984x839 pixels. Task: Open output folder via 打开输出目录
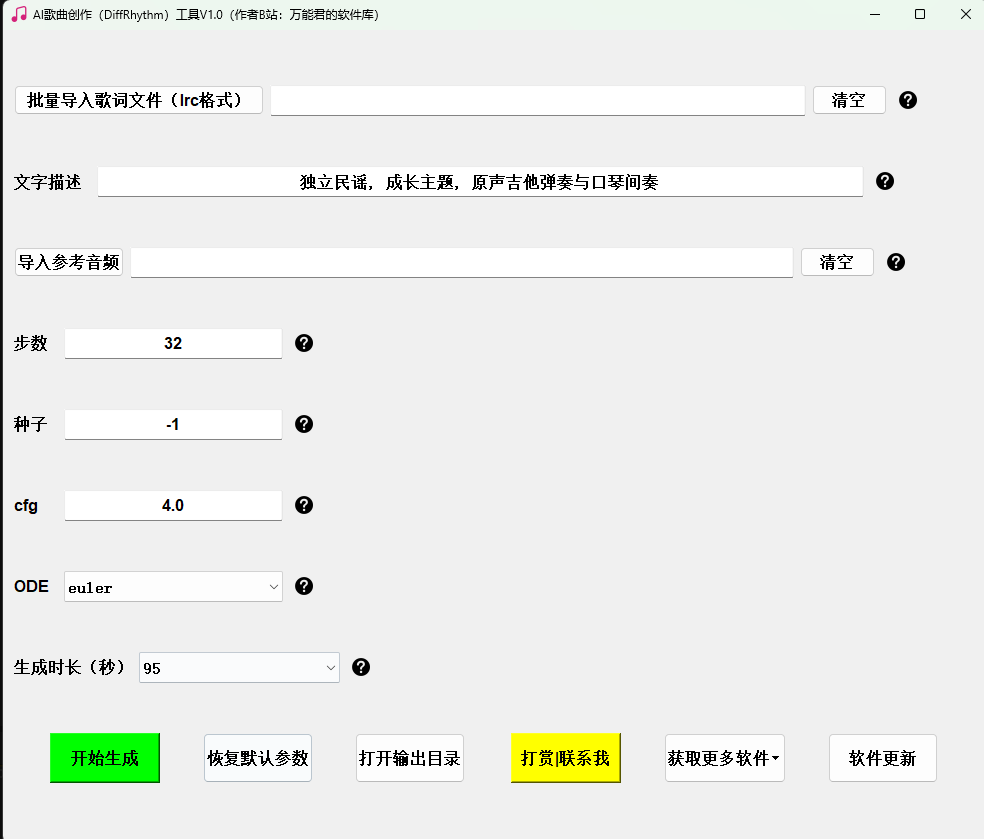pos(410,758)
